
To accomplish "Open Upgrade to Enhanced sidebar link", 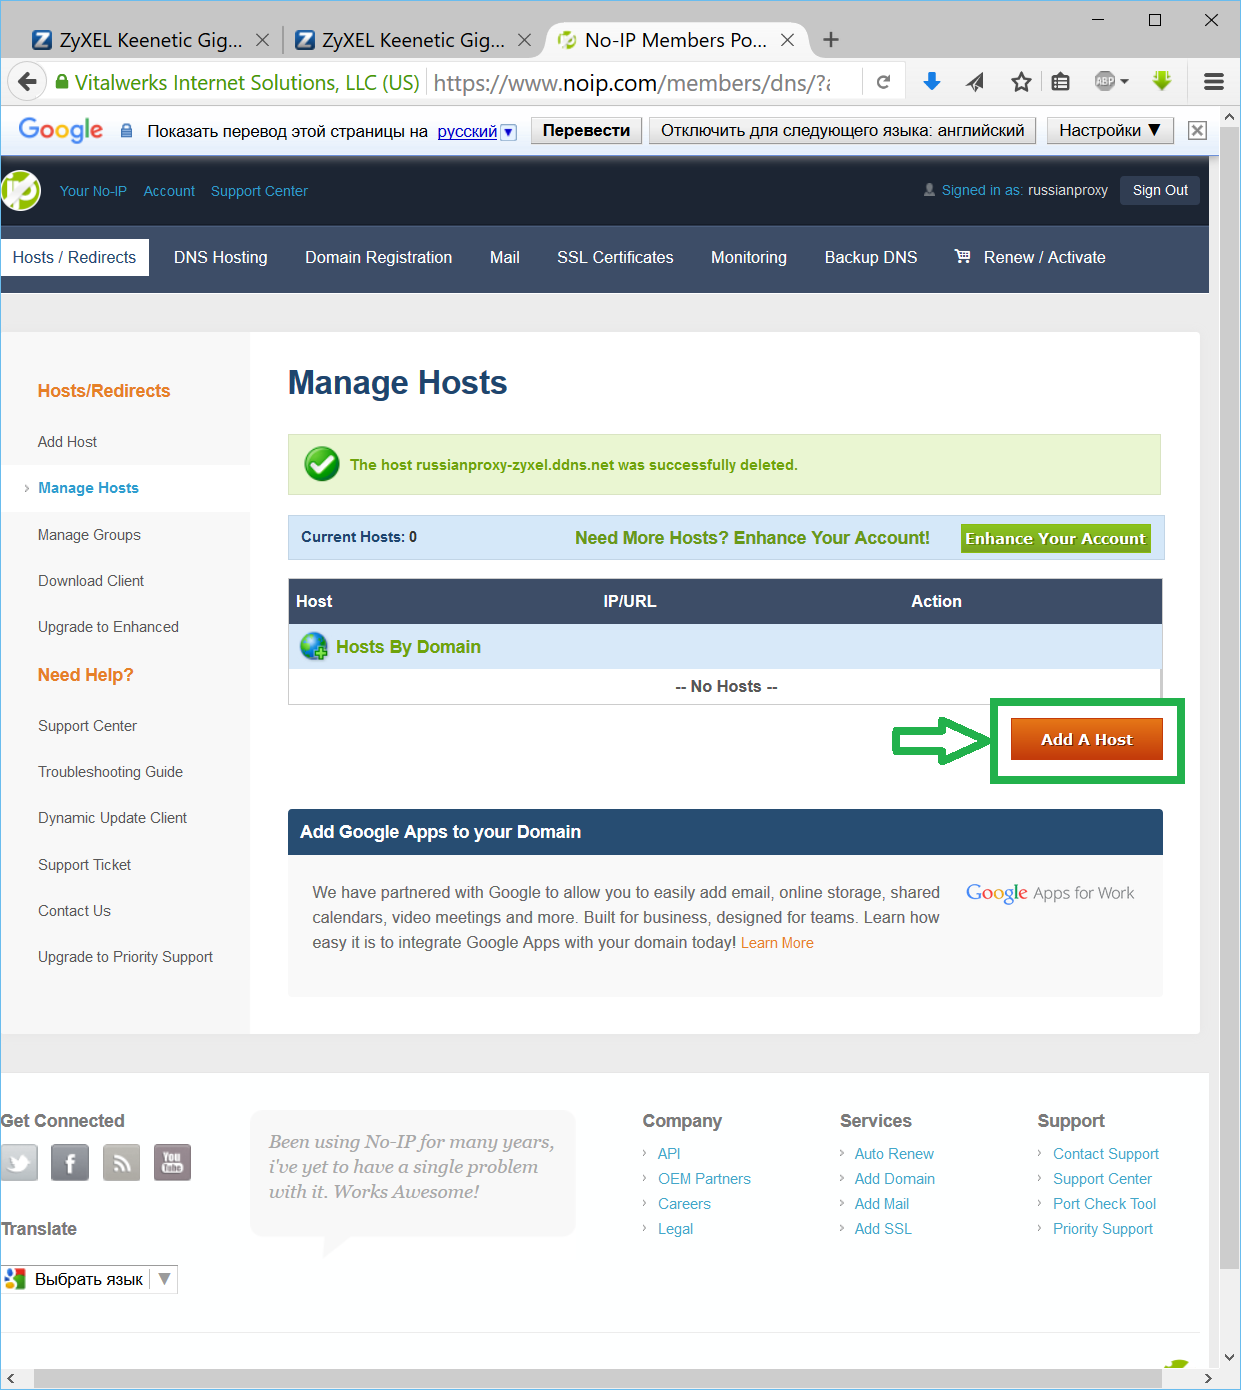I will [108, 627].
